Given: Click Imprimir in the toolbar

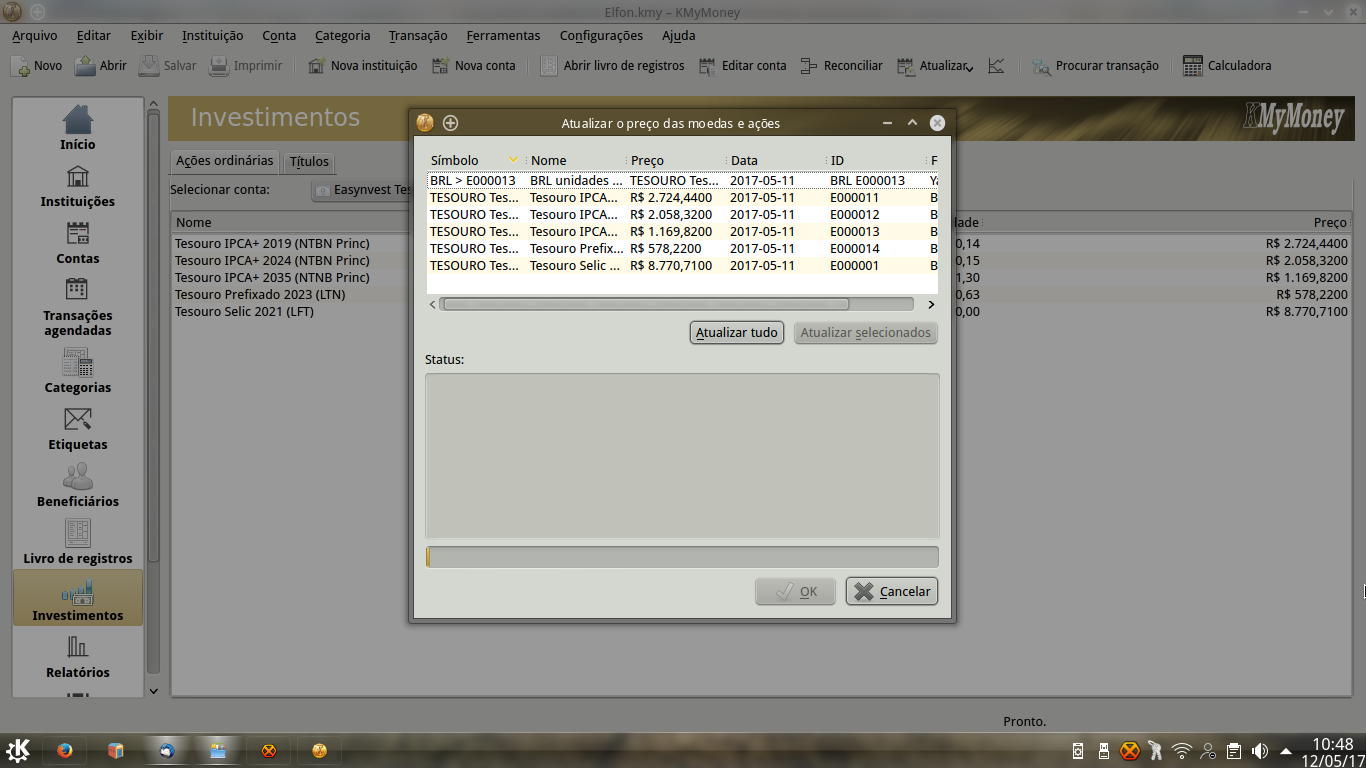Looking at the screenshot, I should click(x=245, y=66).
